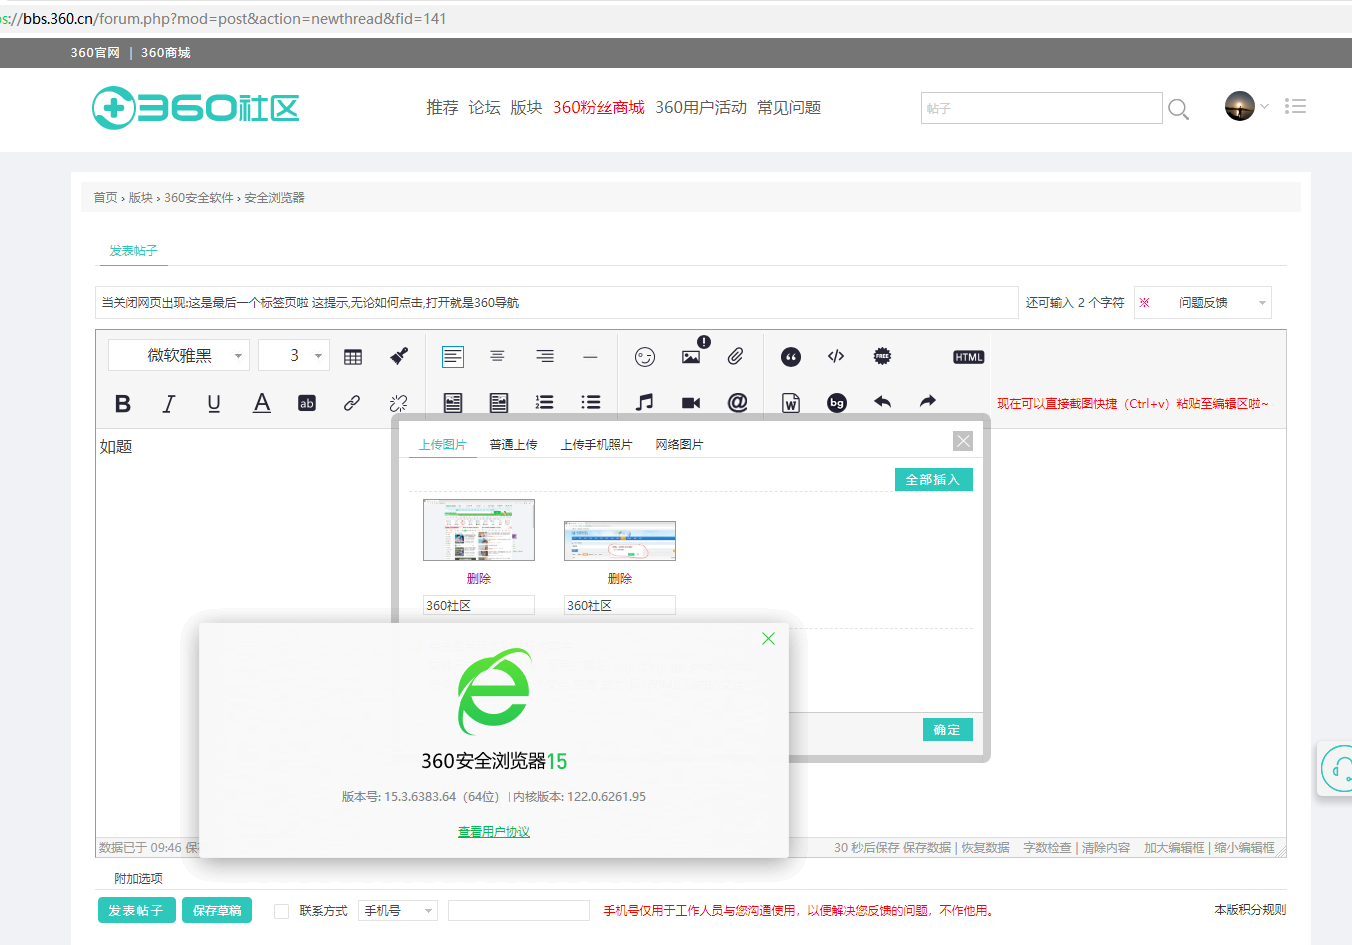The width and height of the screenshot is (1352, 945).
Task: Select the thumbnail showing a red-circled dialog
Action: coord(620,541)
